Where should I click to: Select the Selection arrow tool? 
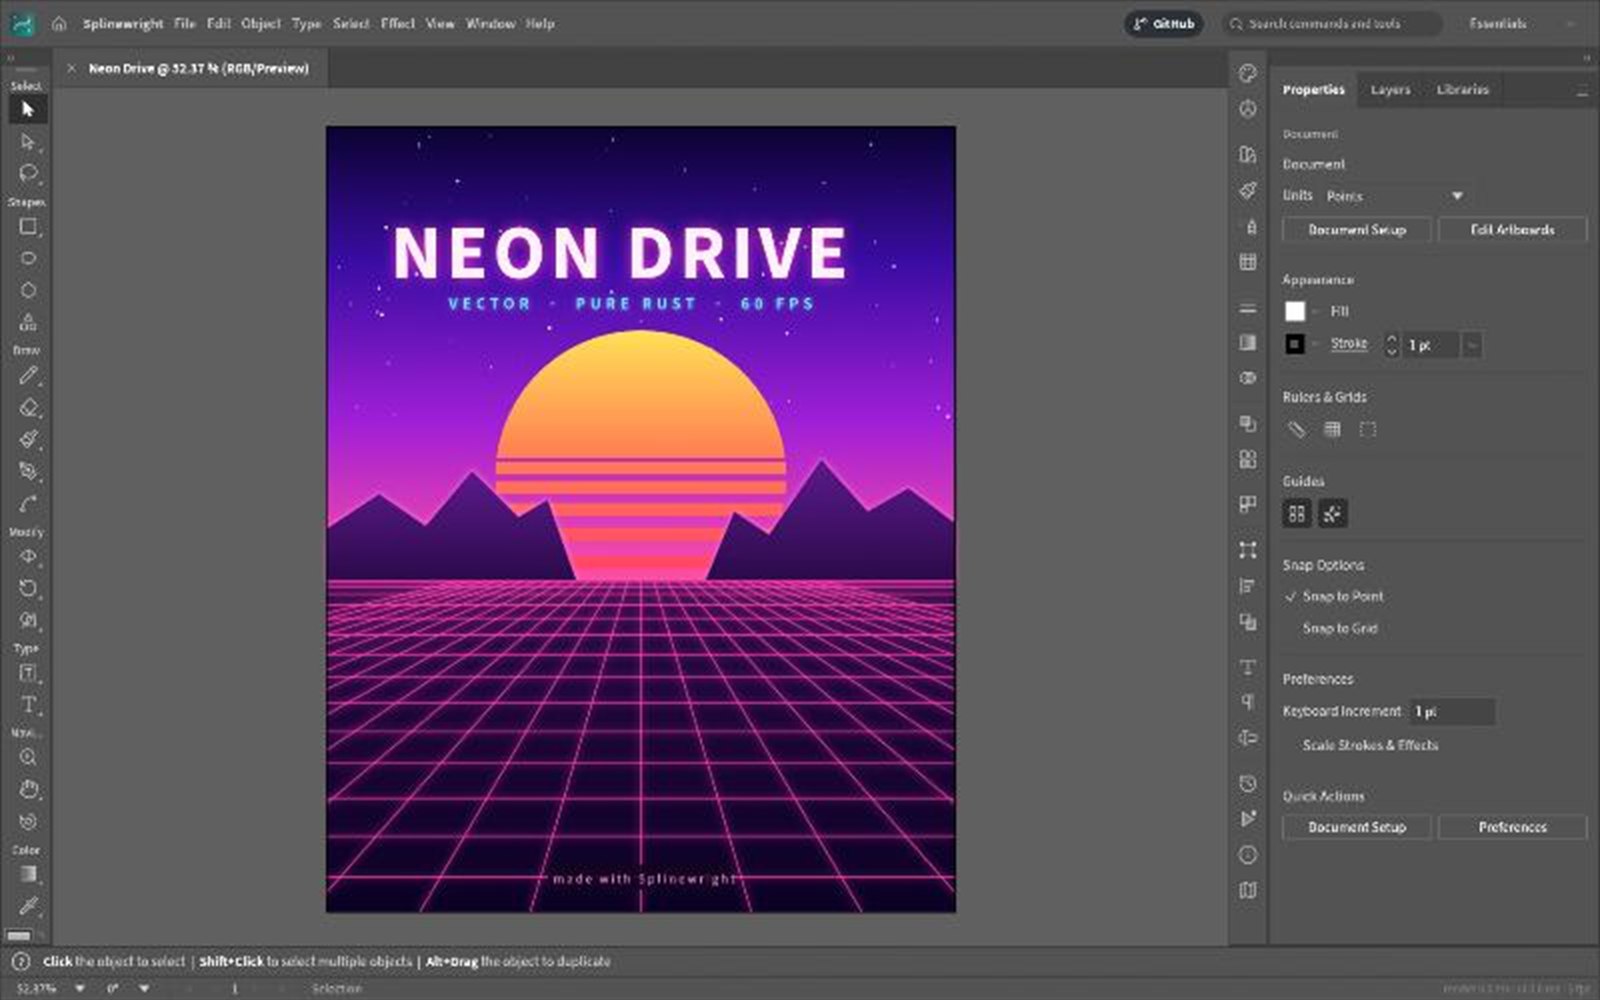[28, 109]
